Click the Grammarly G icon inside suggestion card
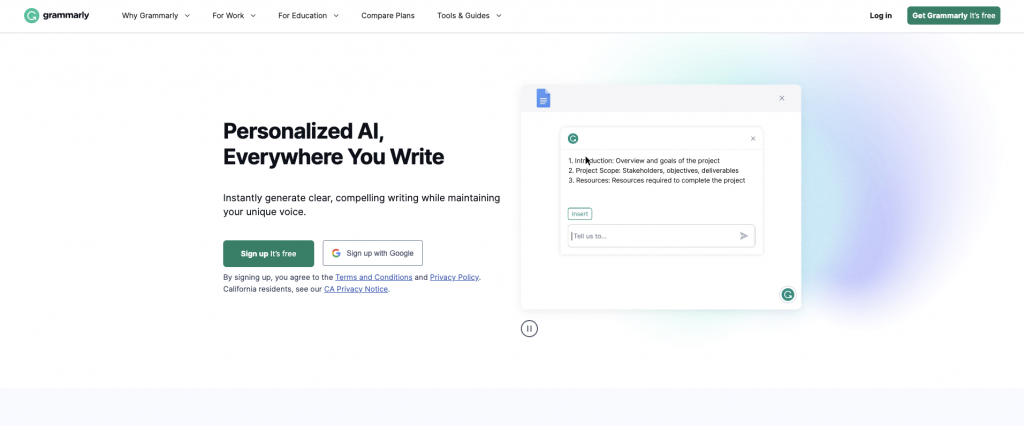 click(x=573, y=139)
